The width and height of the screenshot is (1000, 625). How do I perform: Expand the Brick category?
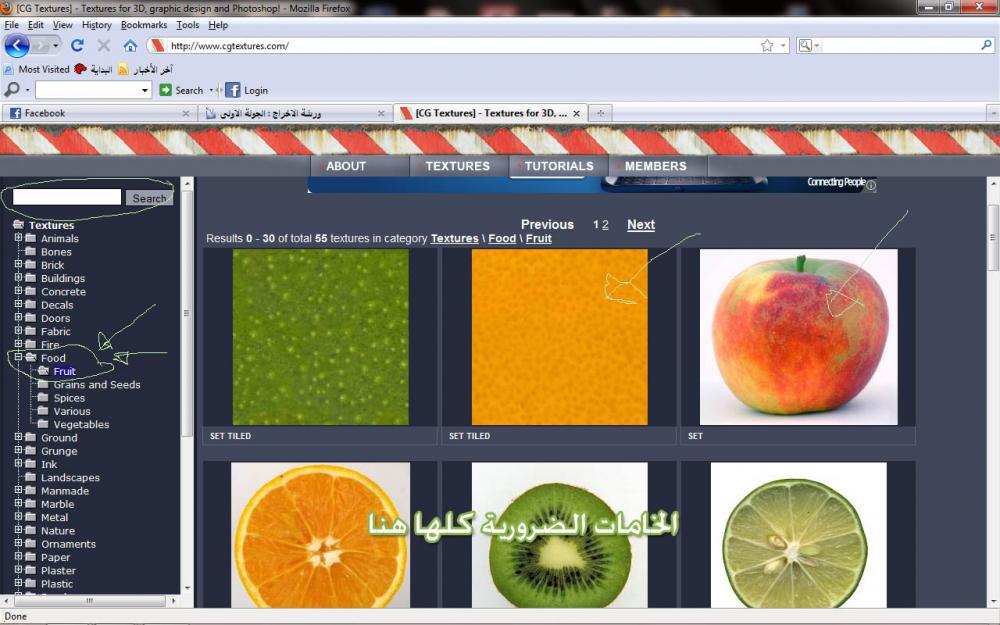(18, 264)
